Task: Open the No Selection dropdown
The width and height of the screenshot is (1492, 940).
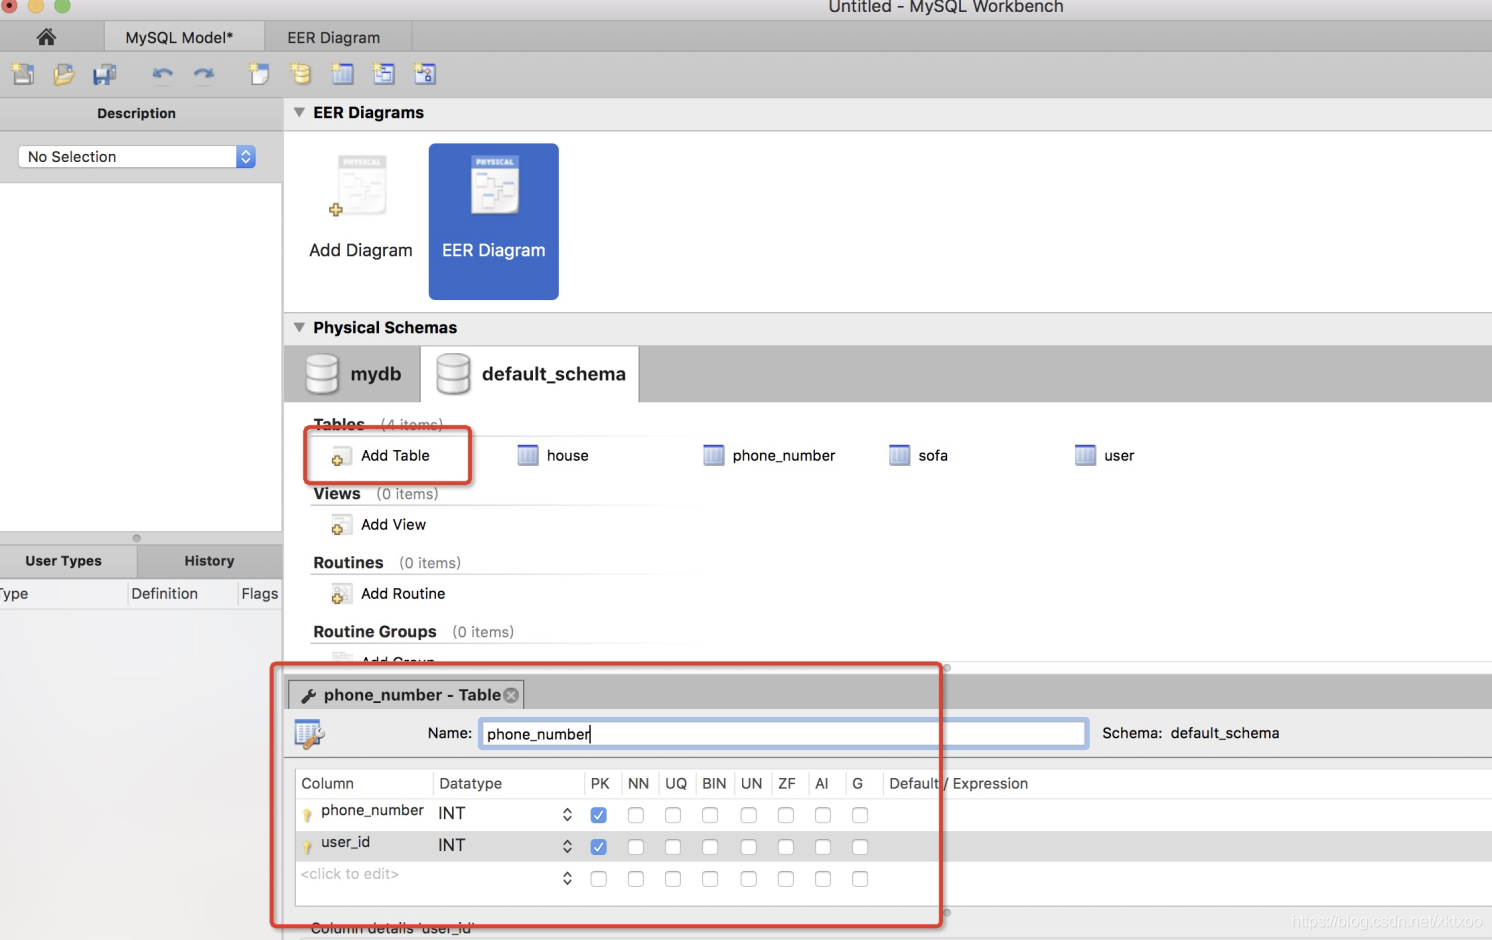Action: point(137,157)
